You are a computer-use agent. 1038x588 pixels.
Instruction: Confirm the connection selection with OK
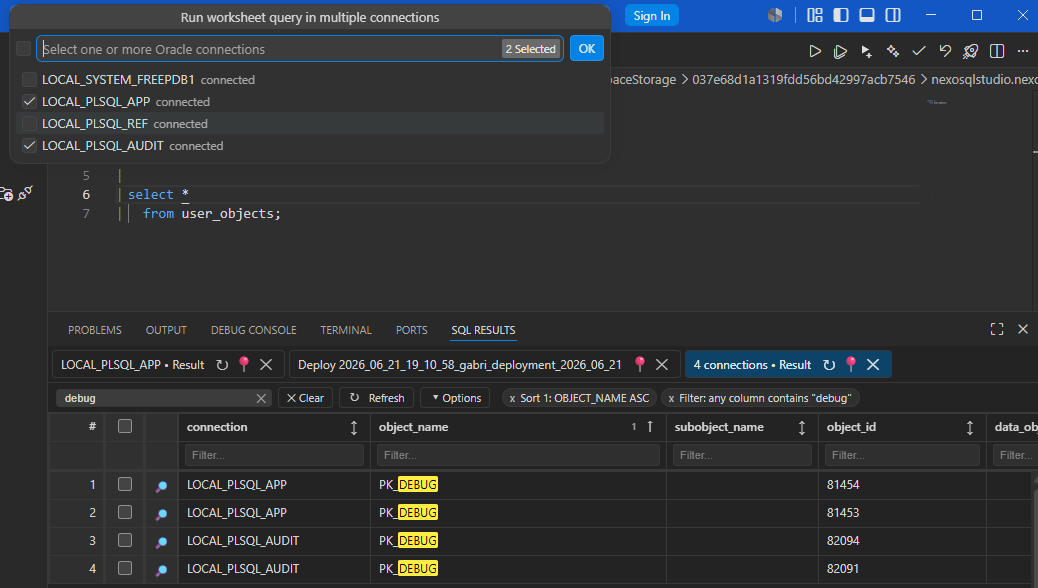587,48
